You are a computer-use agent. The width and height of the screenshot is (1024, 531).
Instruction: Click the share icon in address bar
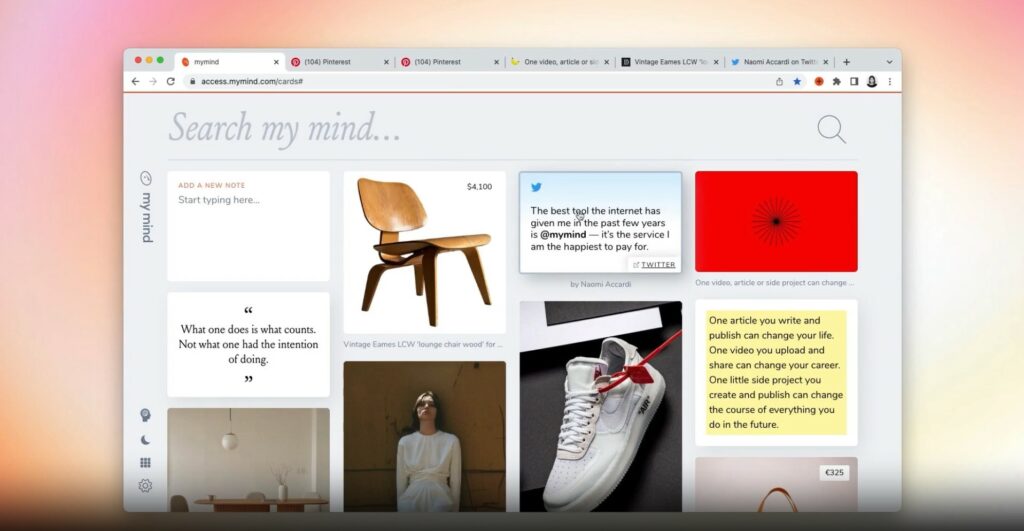pyautogui.click(x=779, y=82)
